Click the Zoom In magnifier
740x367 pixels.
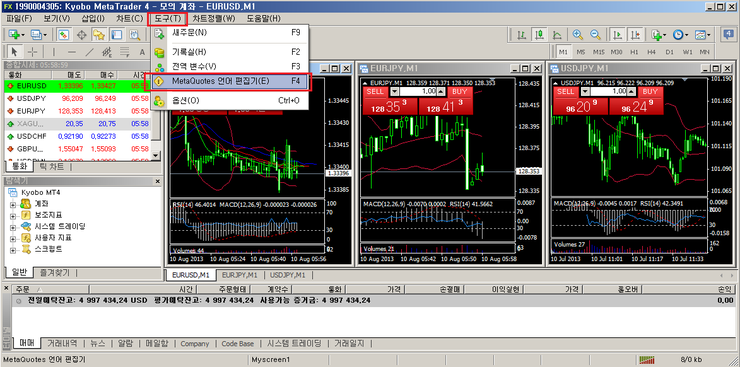point(577,34)
